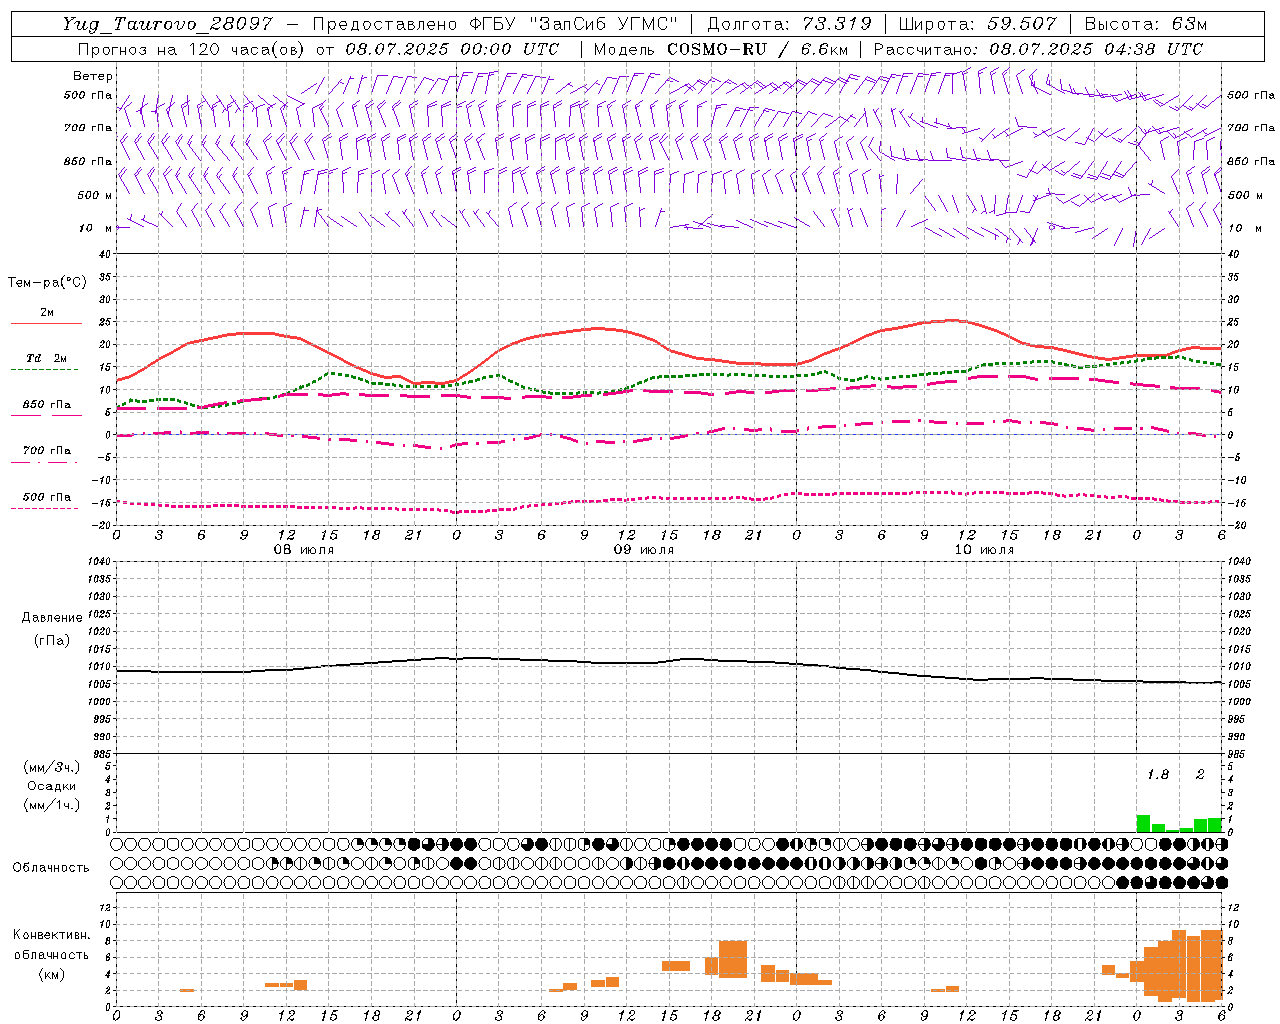Select the Прогноз на 120 часа(ов) text
This screenshot has width=1280, height=1024.
[x=192, y=49]
